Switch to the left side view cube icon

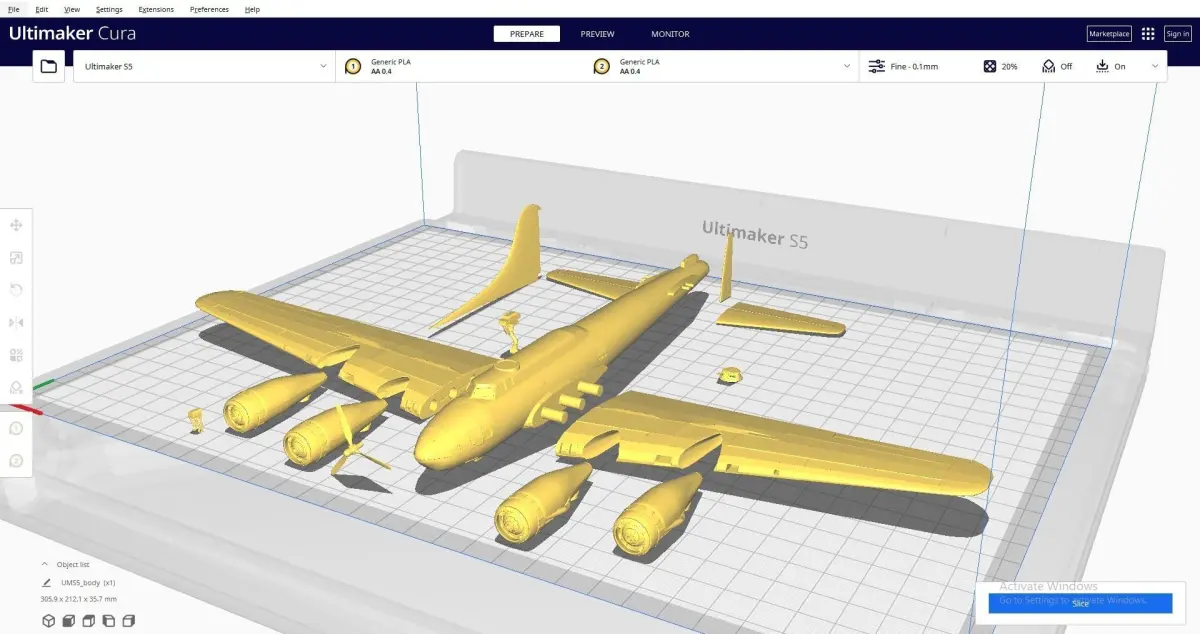109,621
